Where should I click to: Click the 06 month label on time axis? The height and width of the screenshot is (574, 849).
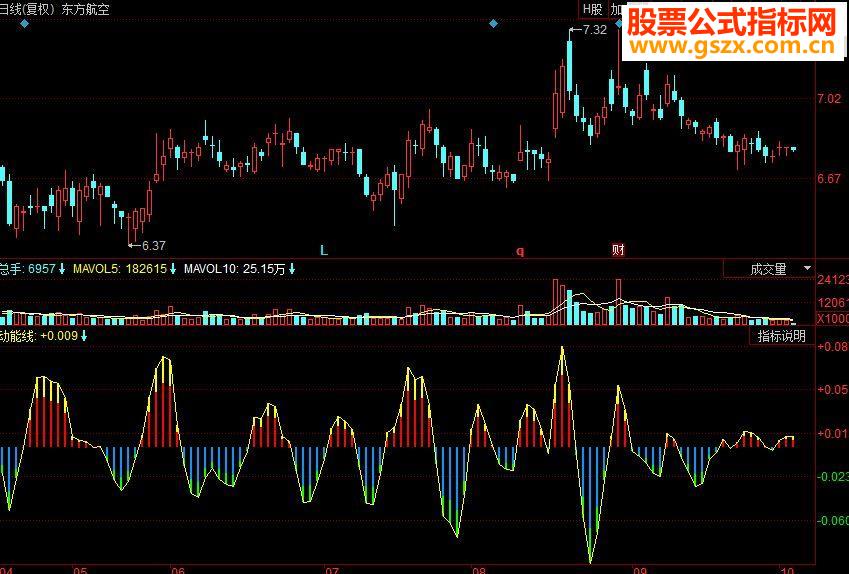(178, 570)
